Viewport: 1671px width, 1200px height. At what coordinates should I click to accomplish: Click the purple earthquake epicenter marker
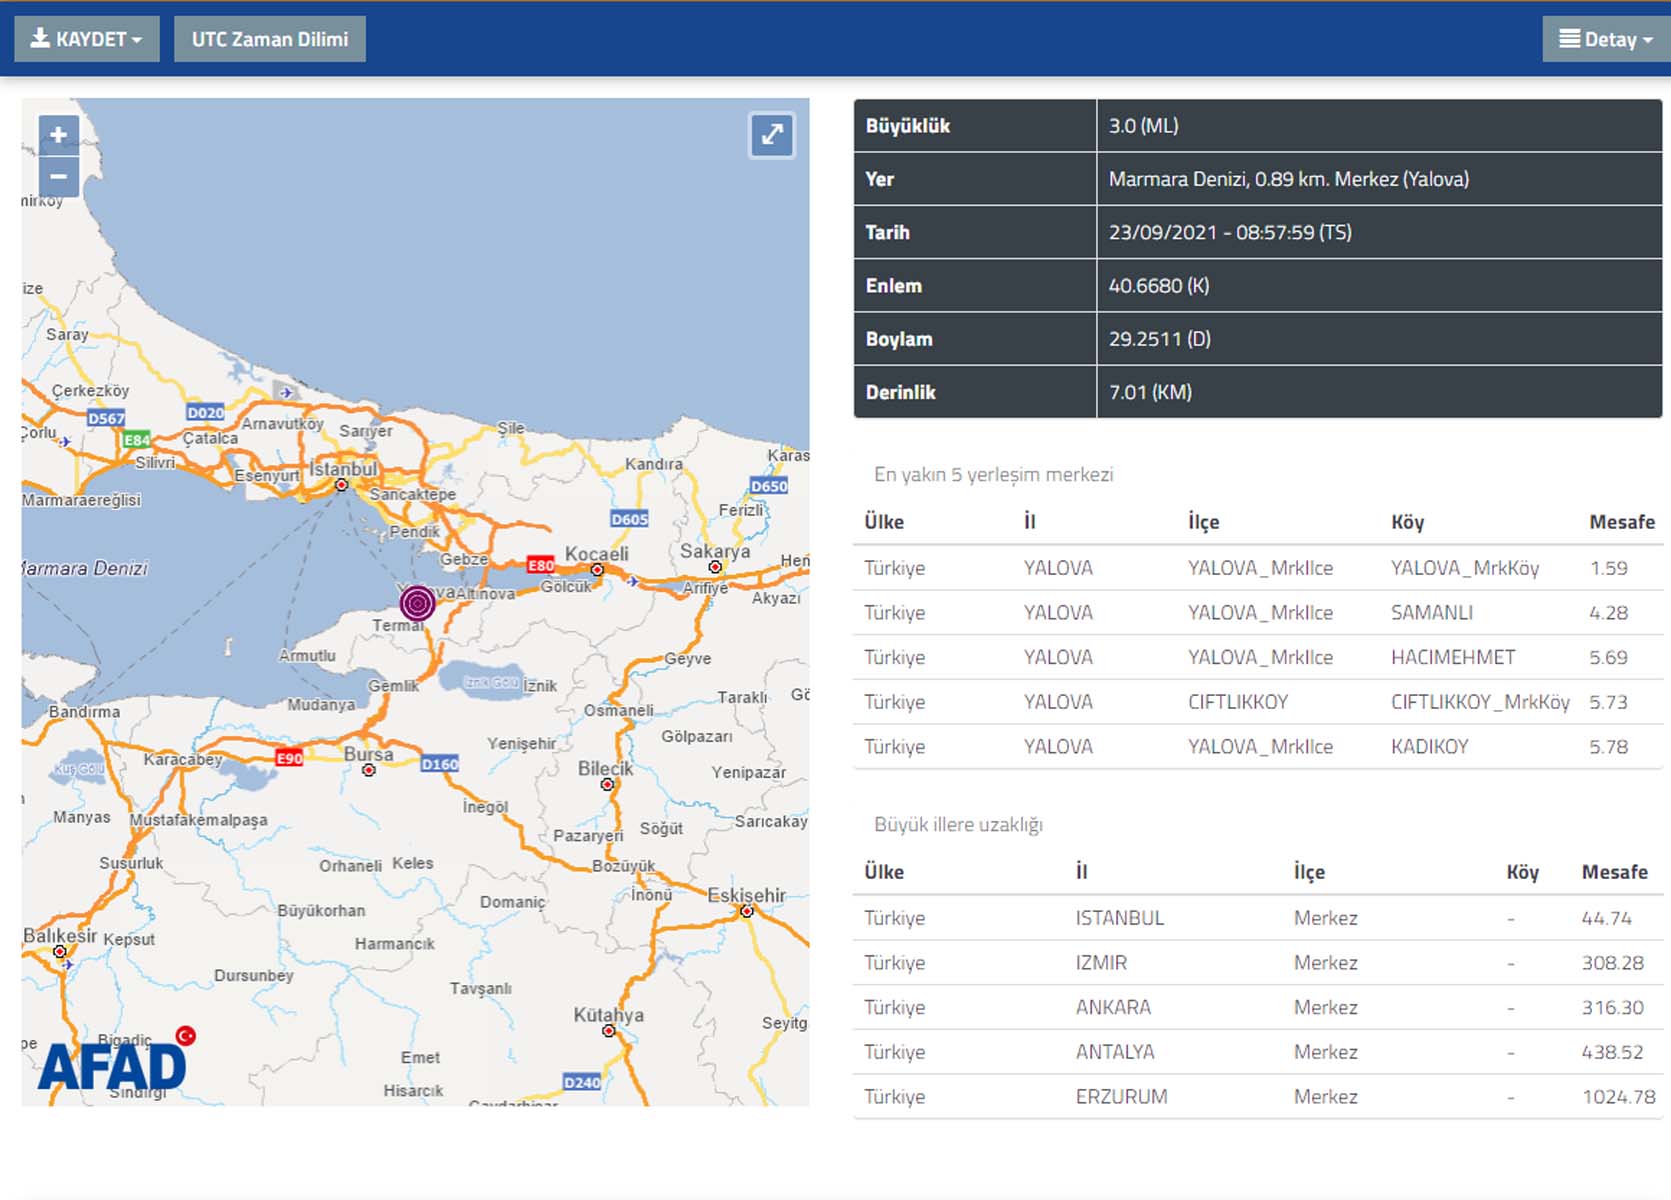pos(417,603)
